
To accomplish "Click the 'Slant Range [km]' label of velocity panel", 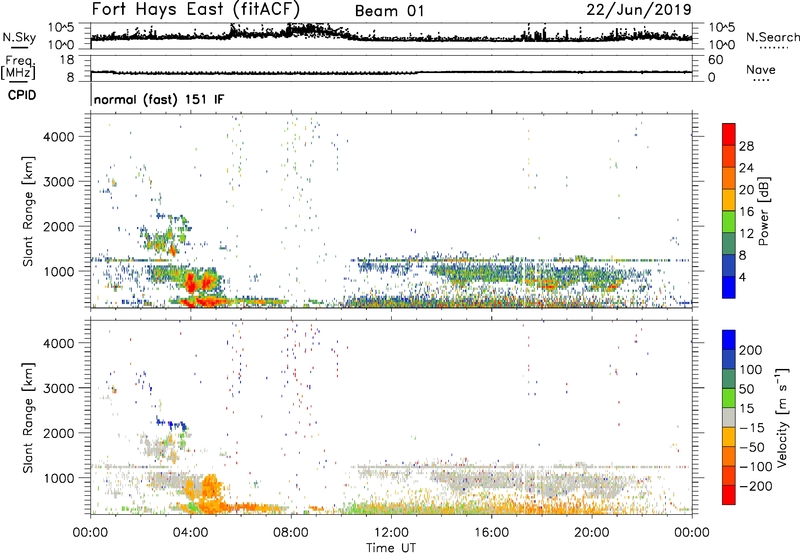I will [28, 418].
